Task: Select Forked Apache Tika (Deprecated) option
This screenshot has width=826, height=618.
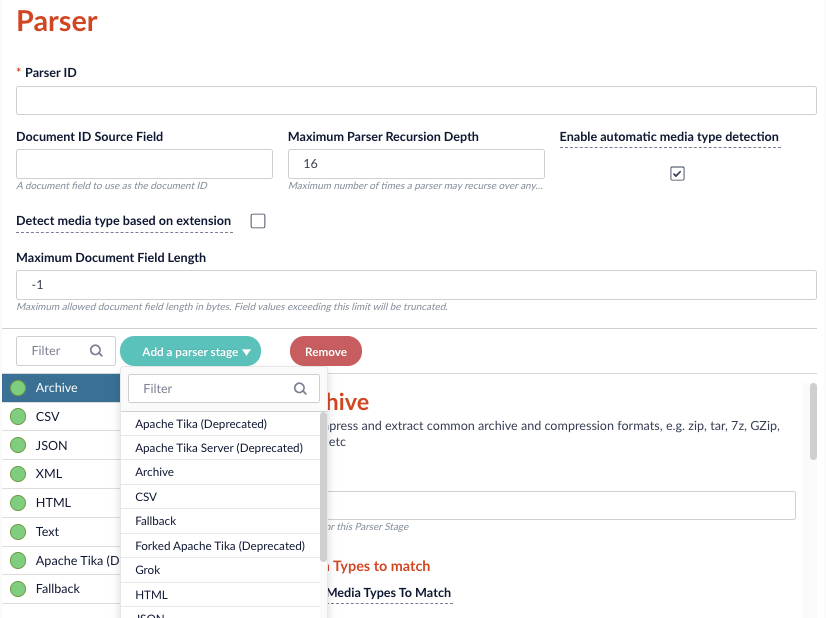Action: pos(221,546)
